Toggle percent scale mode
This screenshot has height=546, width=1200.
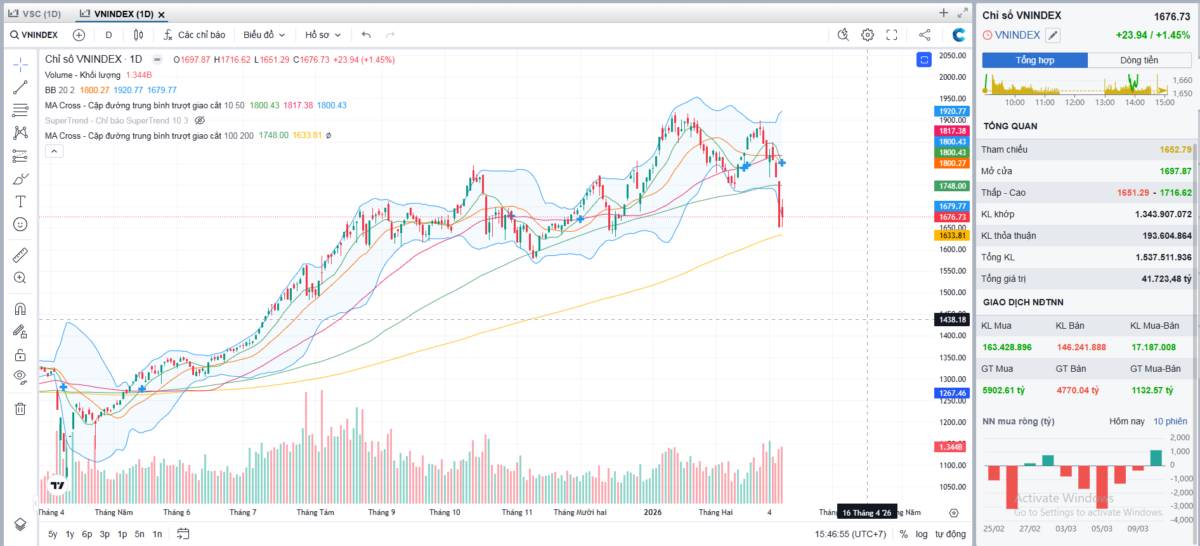(904, 534)
